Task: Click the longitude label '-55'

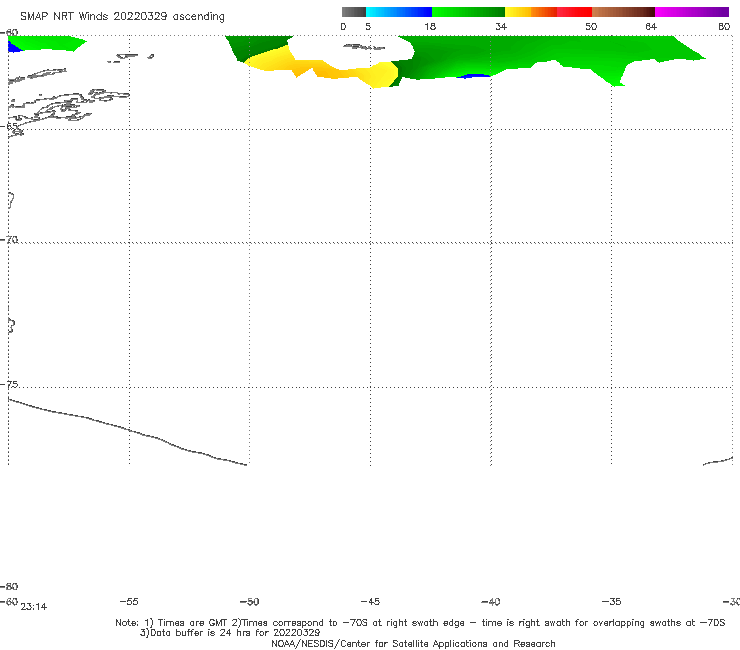Action: pos(129,601)
